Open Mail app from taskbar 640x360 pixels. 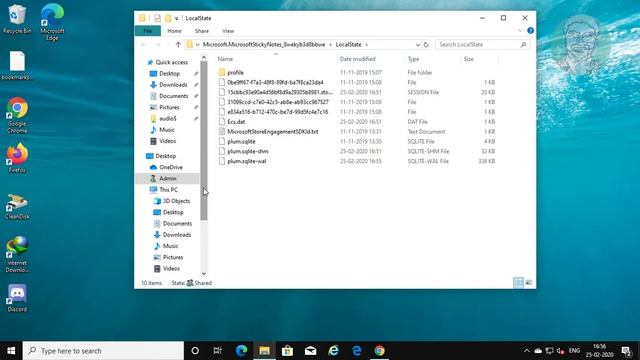pyautogui.click(x=311, y=351)
